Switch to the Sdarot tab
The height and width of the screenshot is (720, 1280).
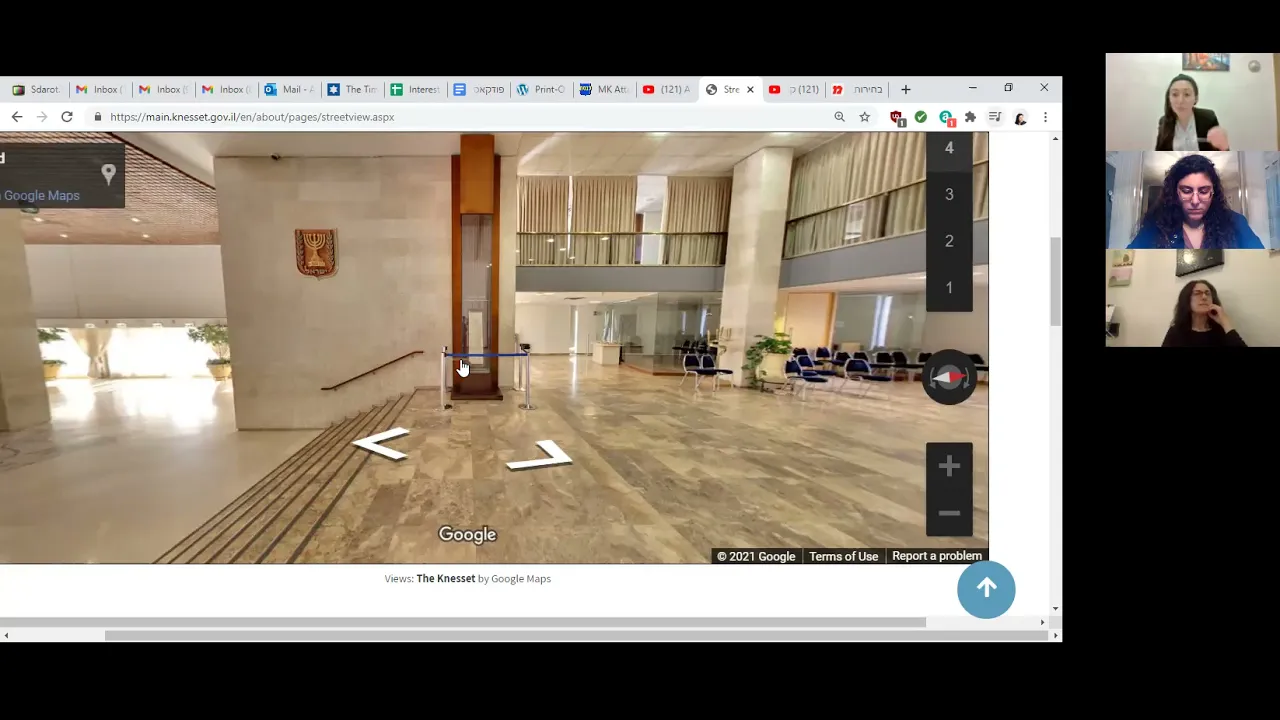(x=37, y=89)
